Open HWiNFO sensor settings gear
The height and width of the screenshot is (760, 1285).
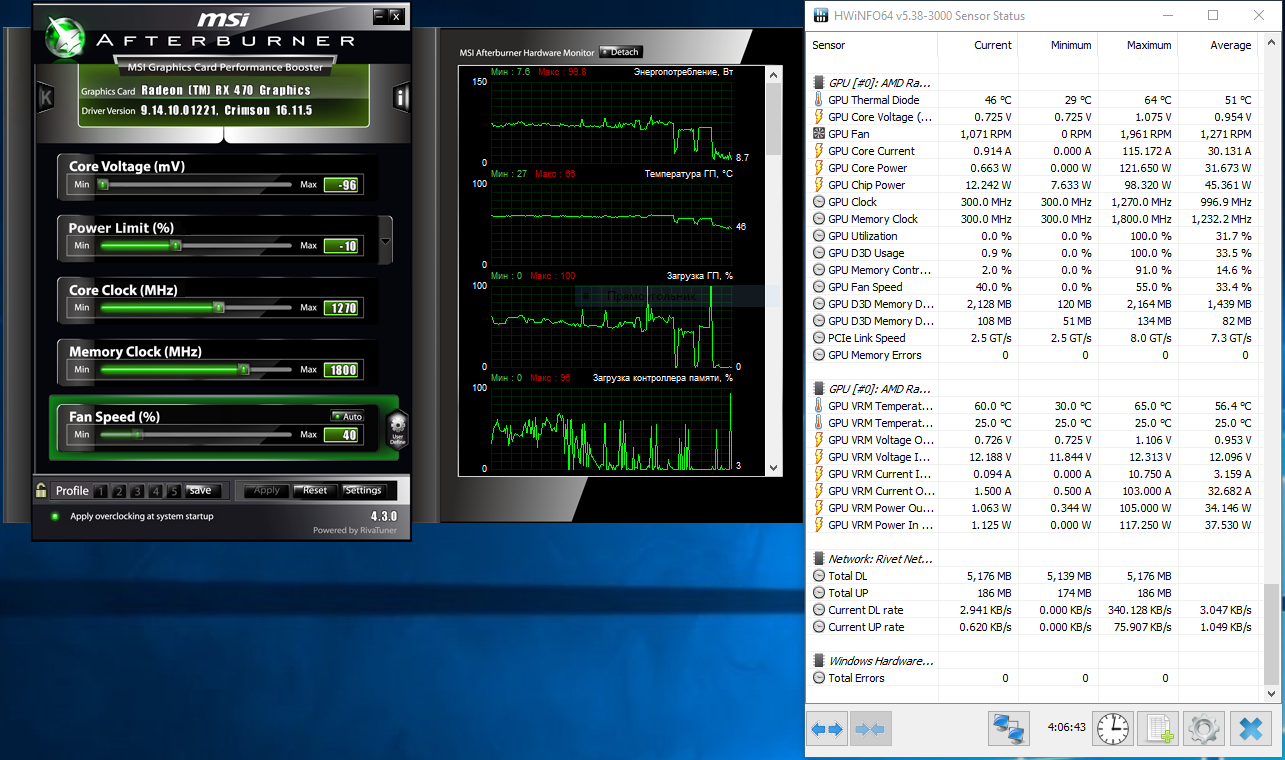tap(1203, 729)
